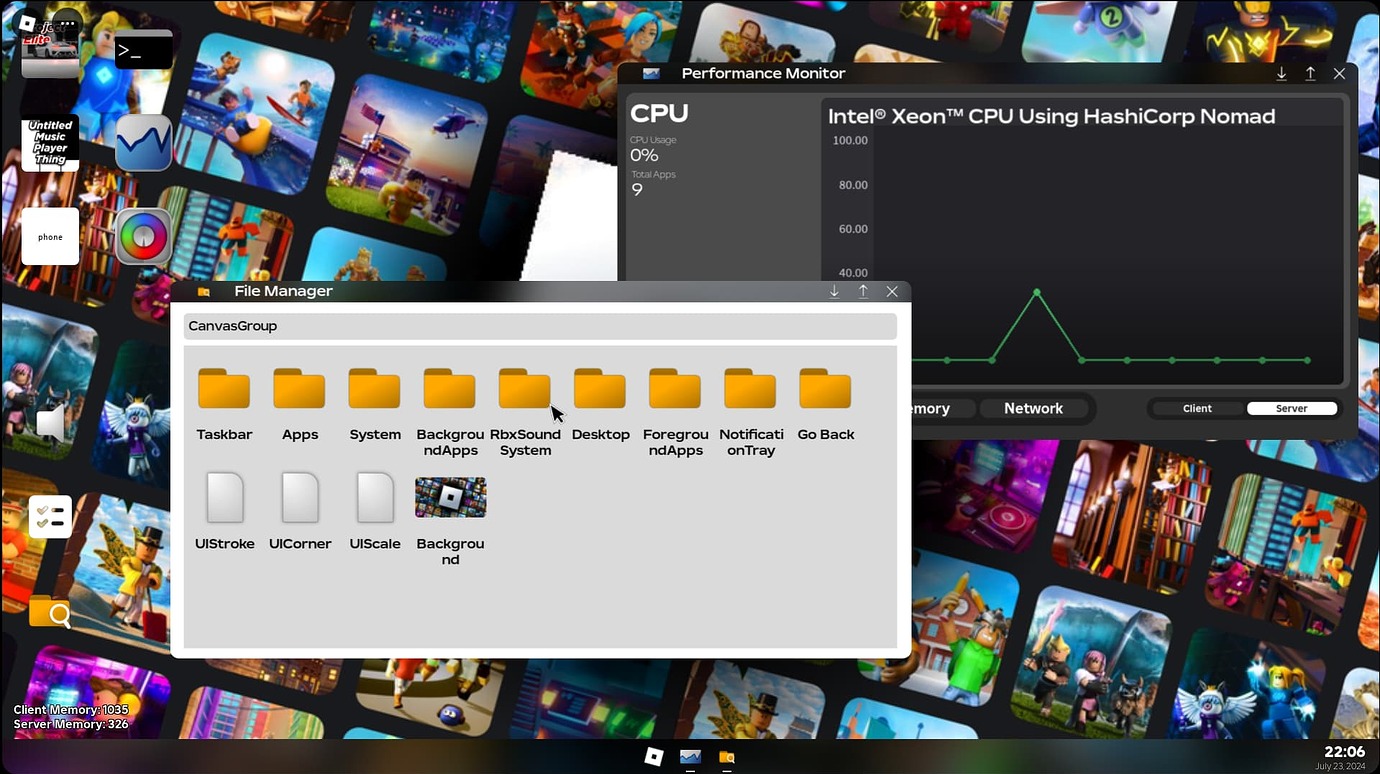Image resolution: width=1380 pixels, height=774 pixels.
Task: Open the terminal app on the desktop
Action: click(143, 49)
